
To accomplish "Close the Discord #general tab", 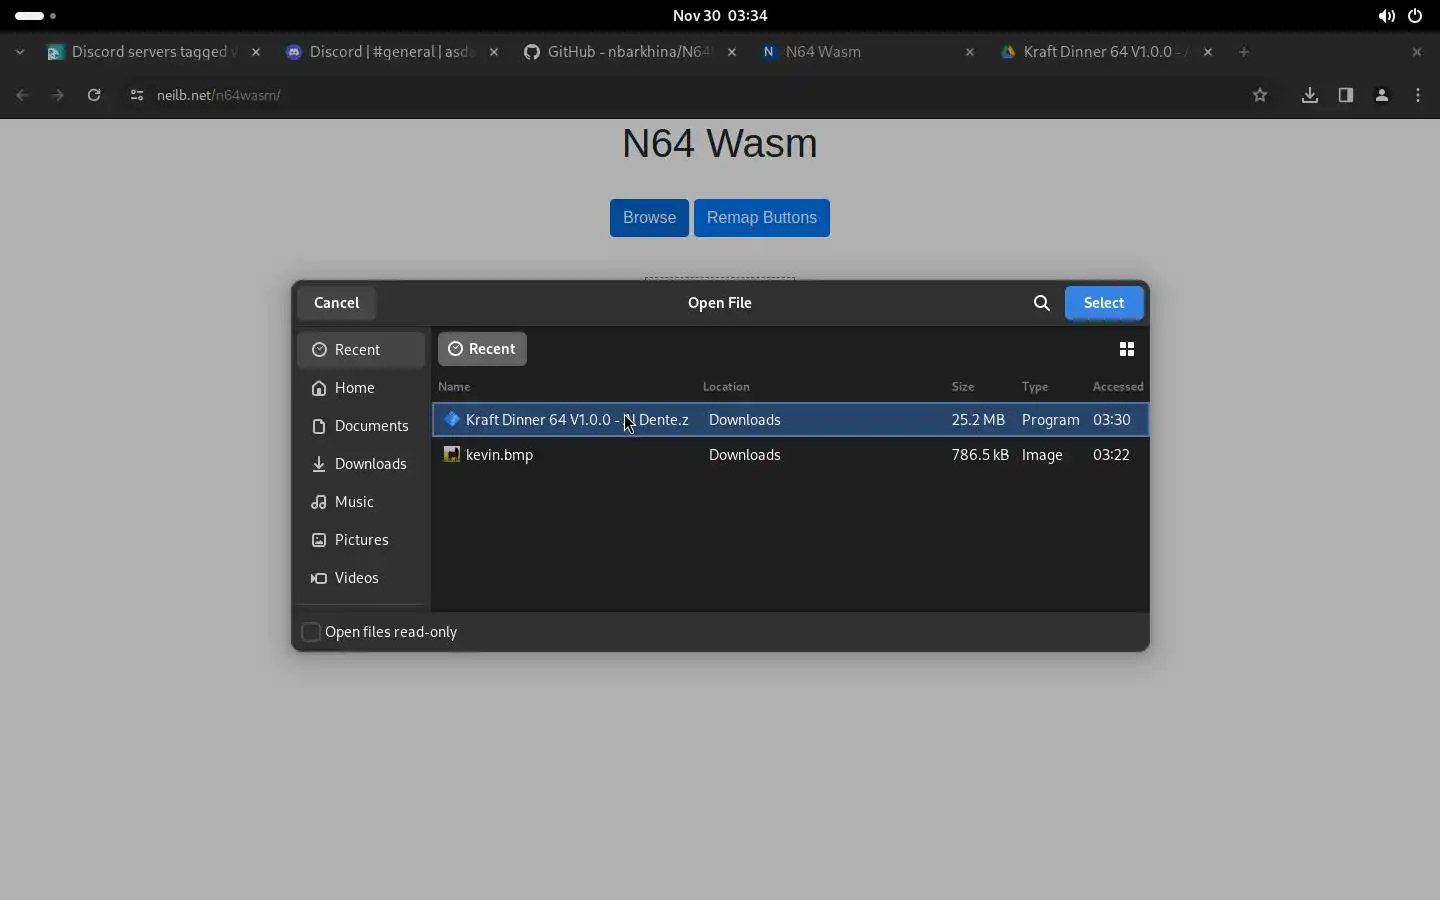I will (x=494, y=52).
